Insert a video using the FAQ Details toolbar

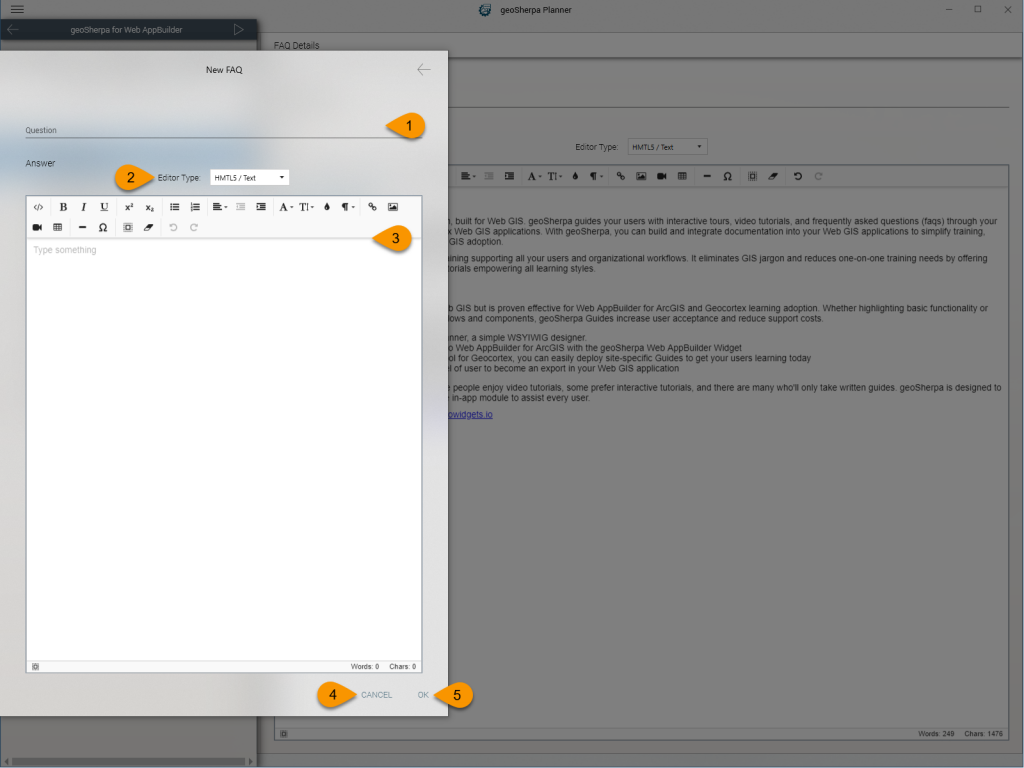[x=662, y=176]
